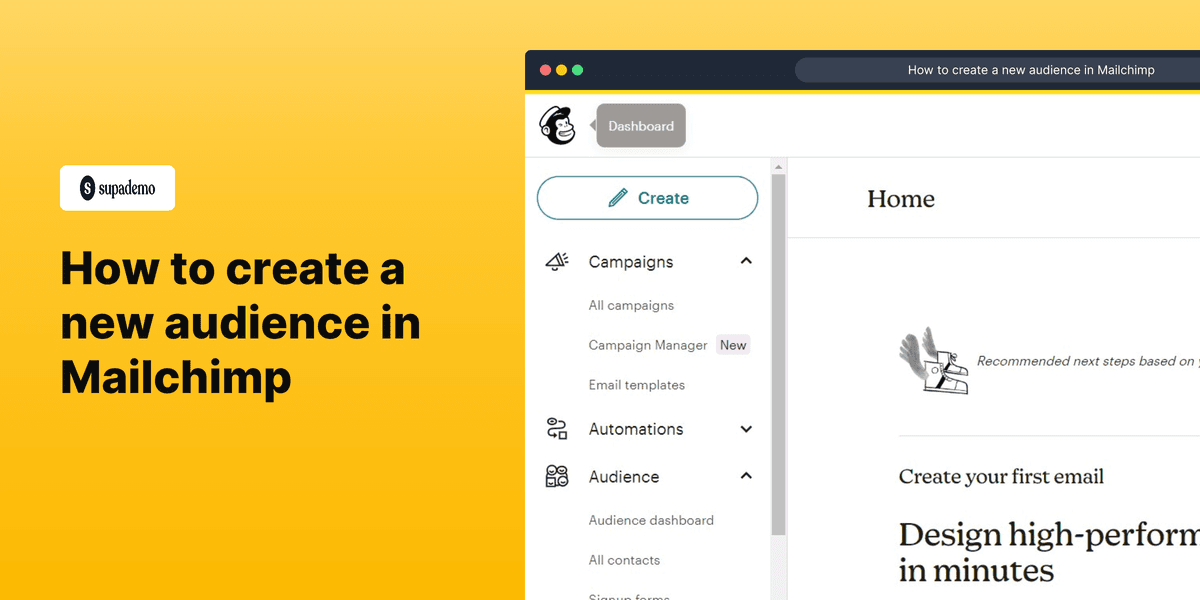This screenshot has width=1200, height=600.
Task: Open Campaign Manager
Action: 649,344
